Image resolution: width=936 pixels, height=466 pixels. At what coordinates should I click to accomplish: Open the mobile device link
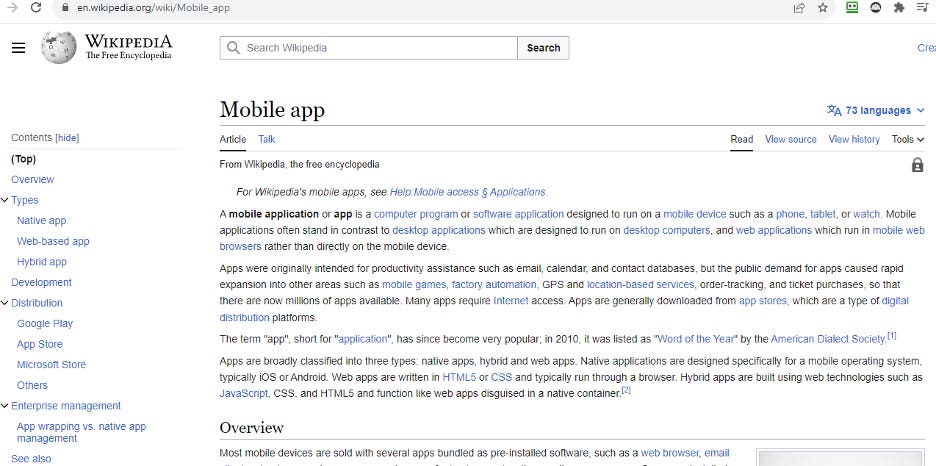(695, 214)
